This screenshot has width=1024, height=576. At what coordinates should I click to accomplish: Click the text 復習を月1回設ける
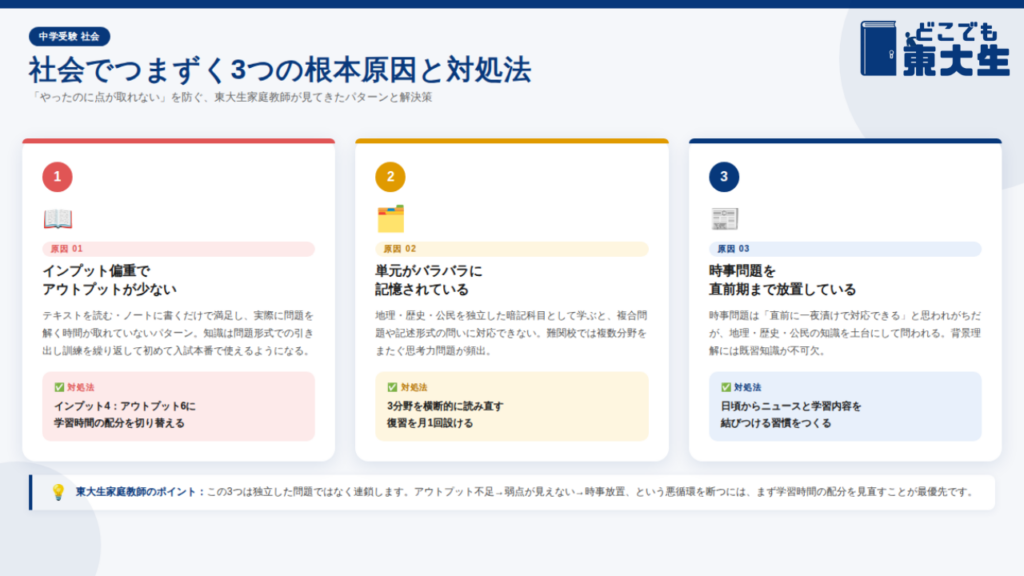click(x=430, y=423)
